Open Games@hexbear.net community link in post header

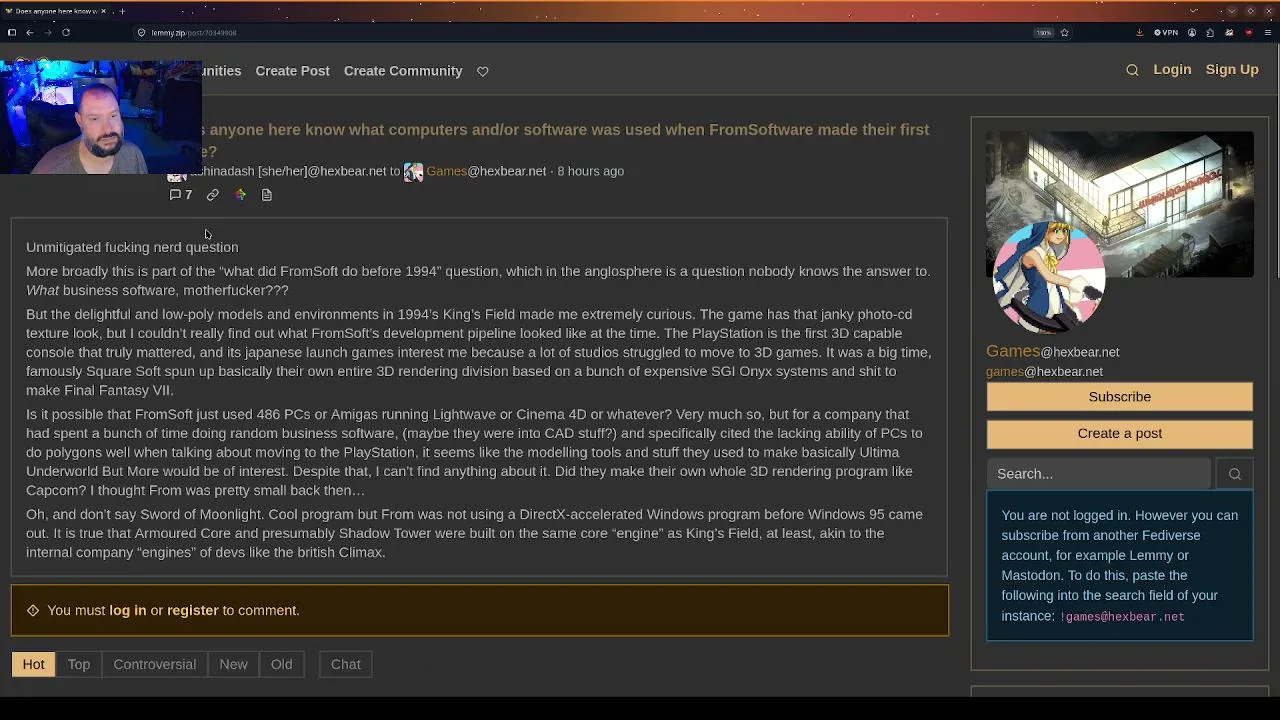[486, 171]
